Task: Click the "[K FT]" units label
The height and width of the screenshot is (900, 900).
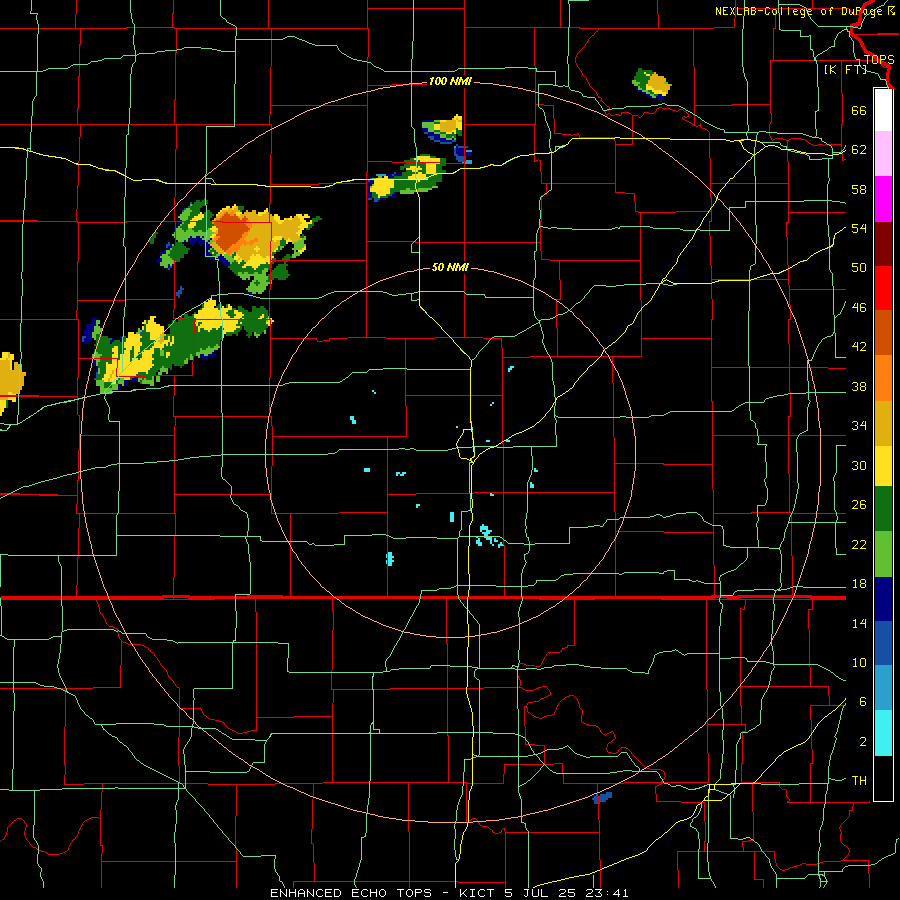Action: click(x=845, y=70)
